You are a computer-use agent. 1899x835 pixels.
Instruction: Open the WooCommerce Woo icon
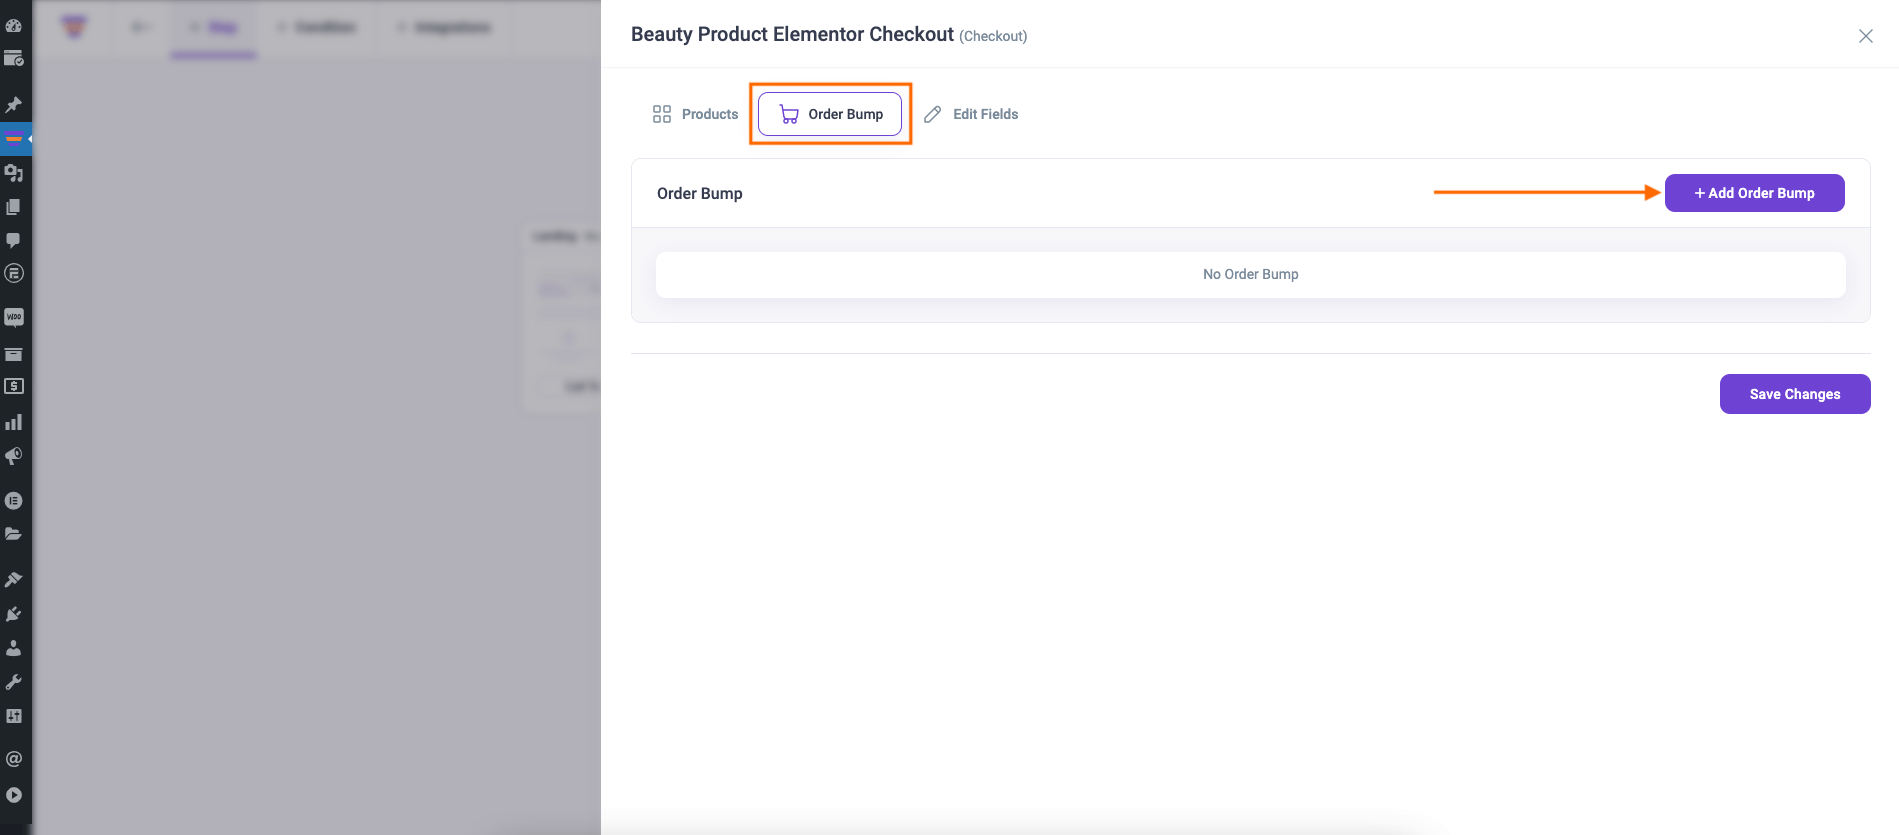click(14, 317)
